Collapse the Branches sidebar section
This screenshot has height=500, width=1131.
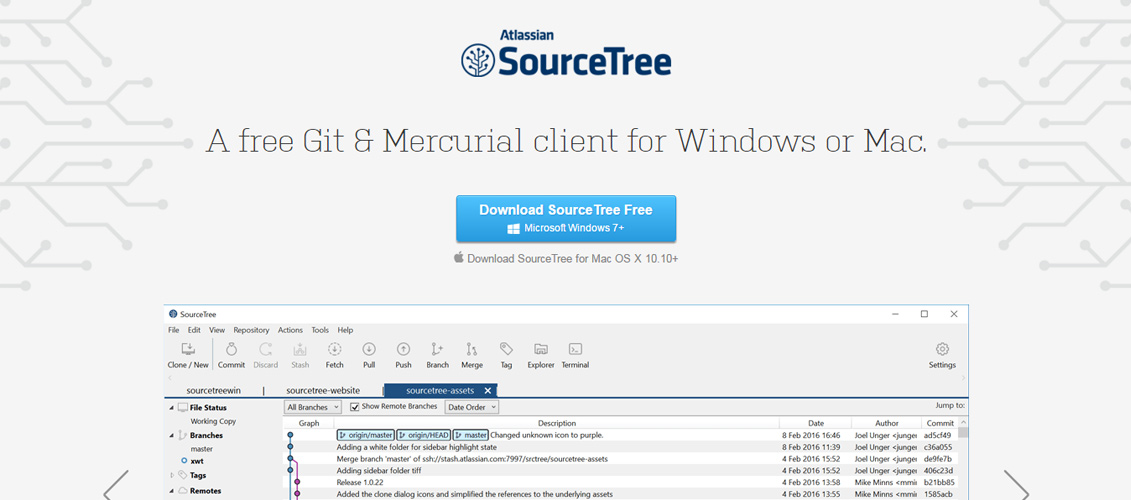pyautogui.click(x=172, y=435)
